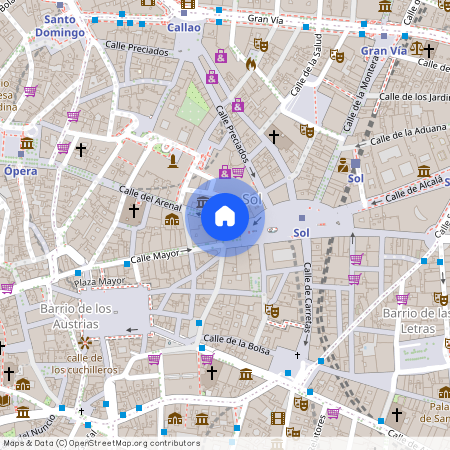Click the church cross below Calle de la Bolsa
450x450 pixels.
[x=212, y=373]
